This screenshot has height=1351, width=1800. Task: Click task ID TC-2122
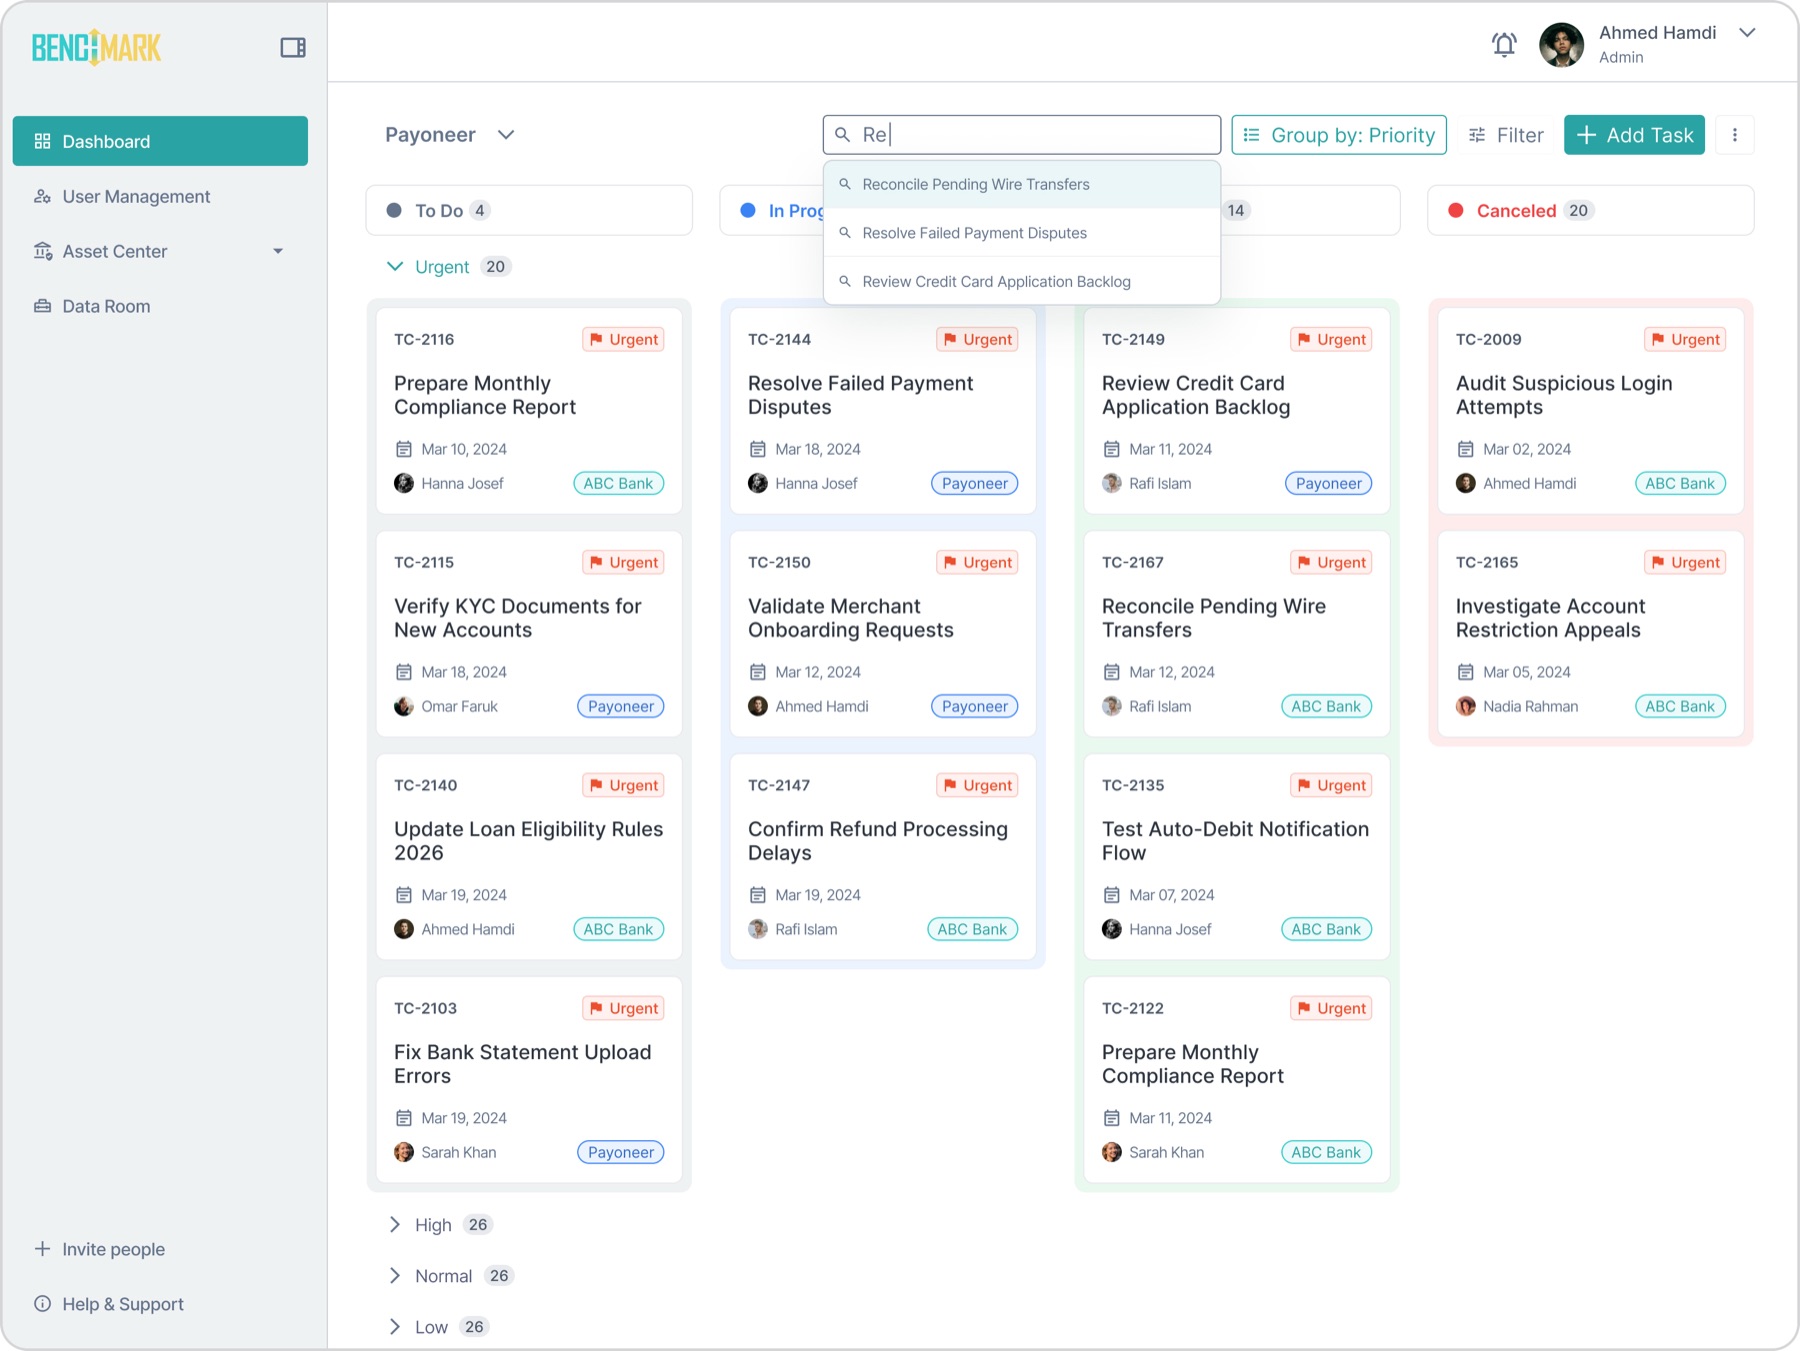pos(1132,1008)
